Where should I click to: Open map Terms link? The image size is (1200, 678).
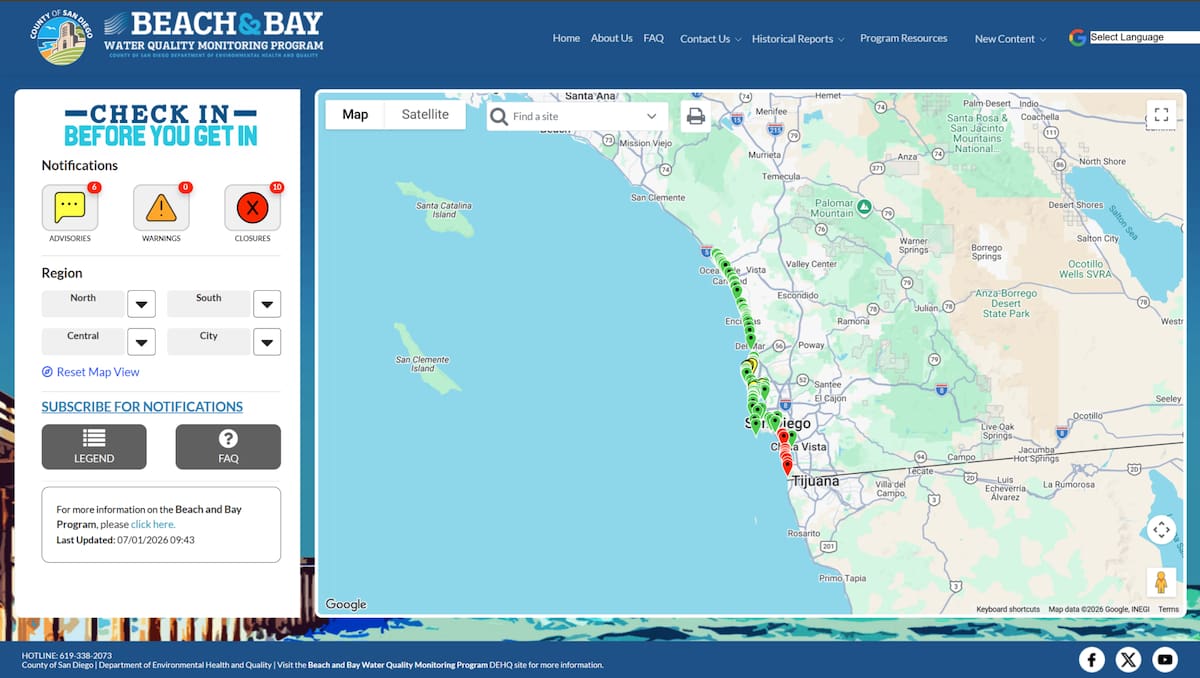[1169, 609]
